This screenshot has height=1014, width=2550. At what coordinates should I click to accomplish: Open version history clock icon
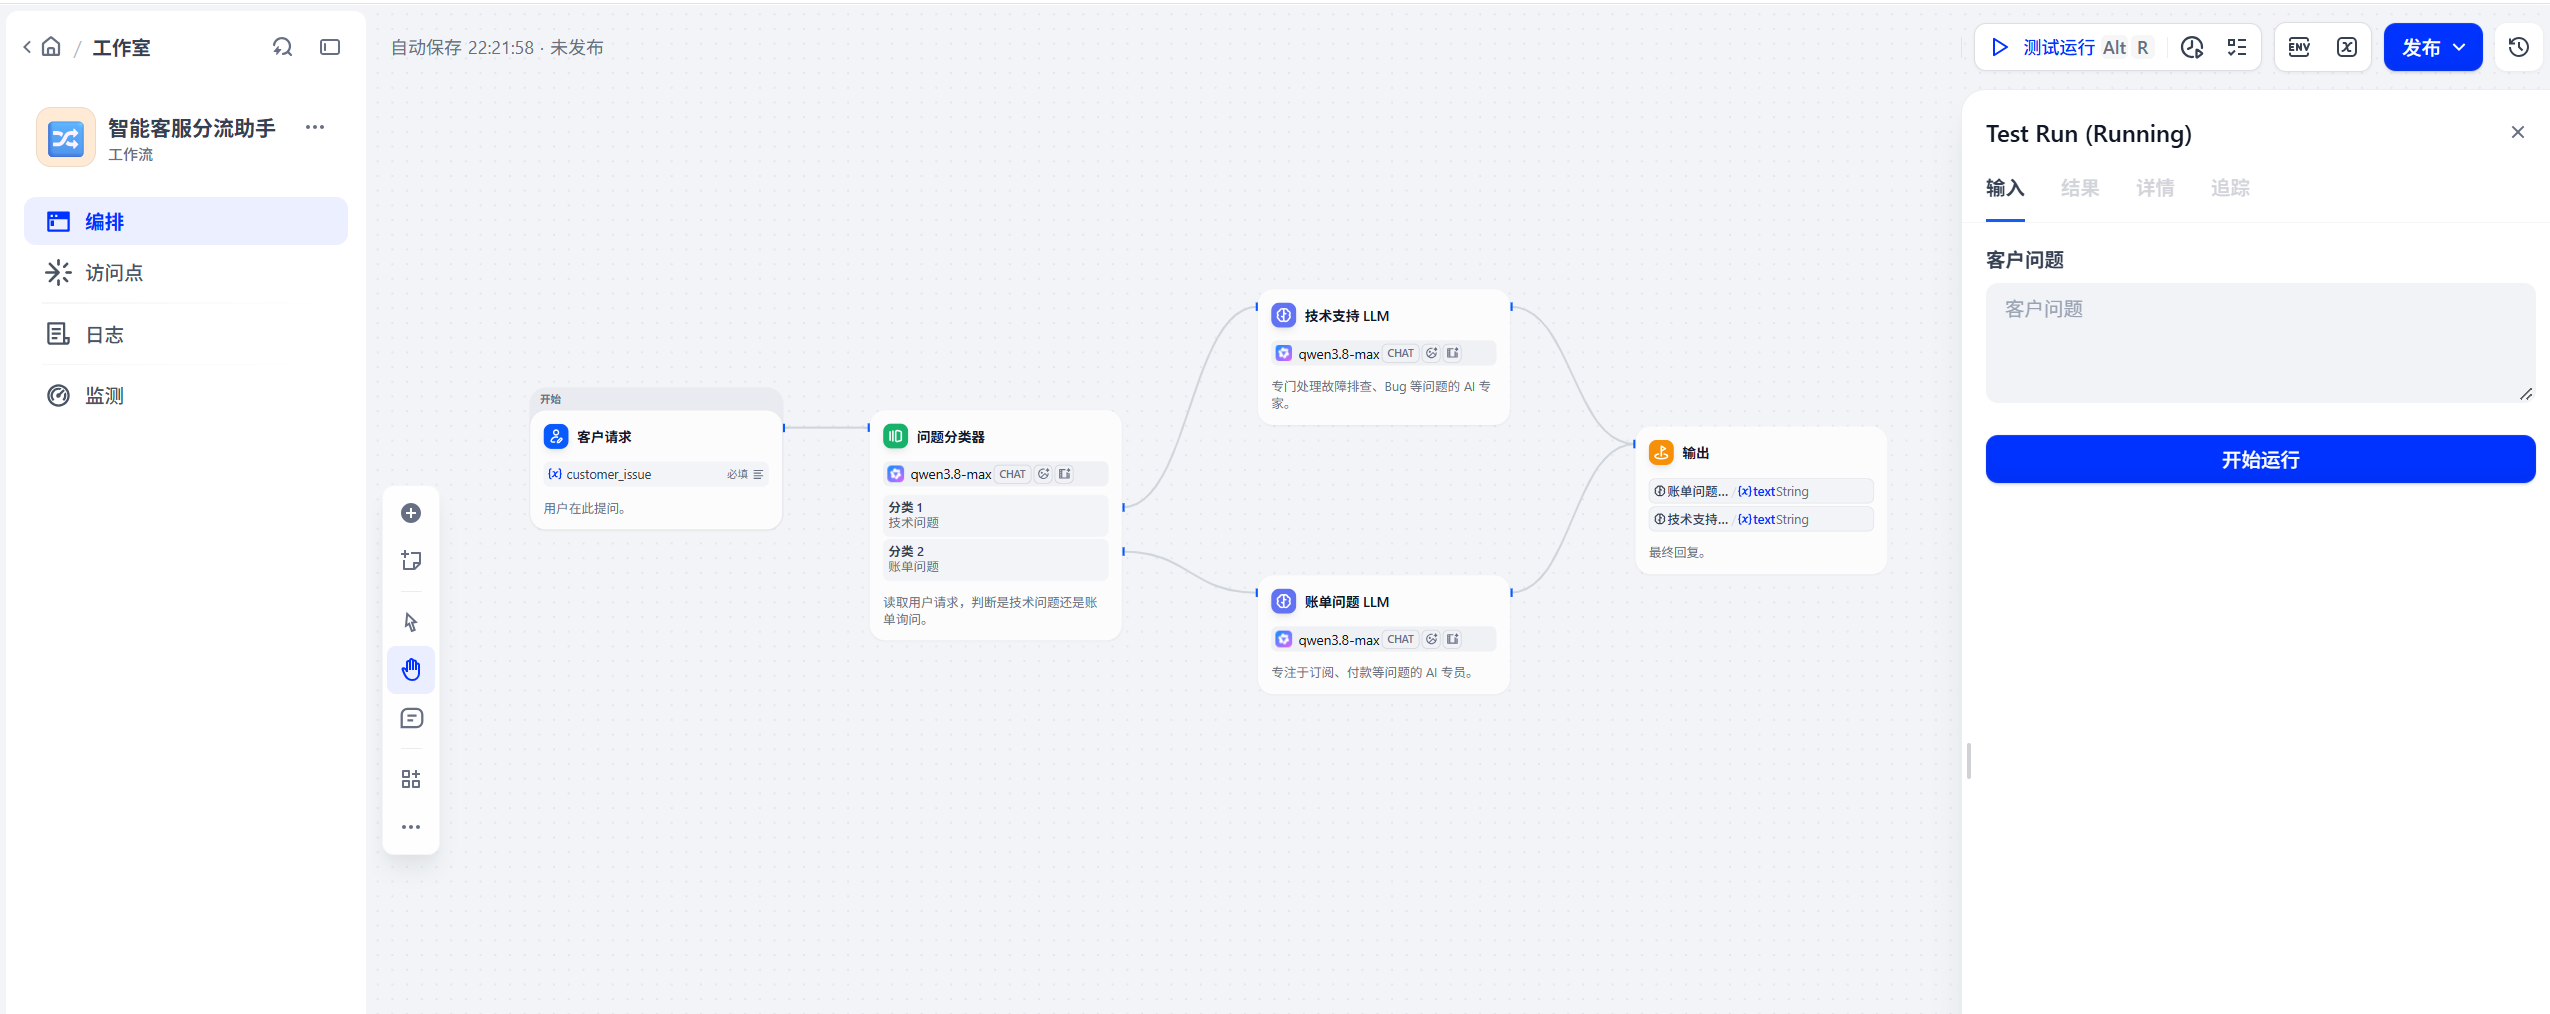2519,47
